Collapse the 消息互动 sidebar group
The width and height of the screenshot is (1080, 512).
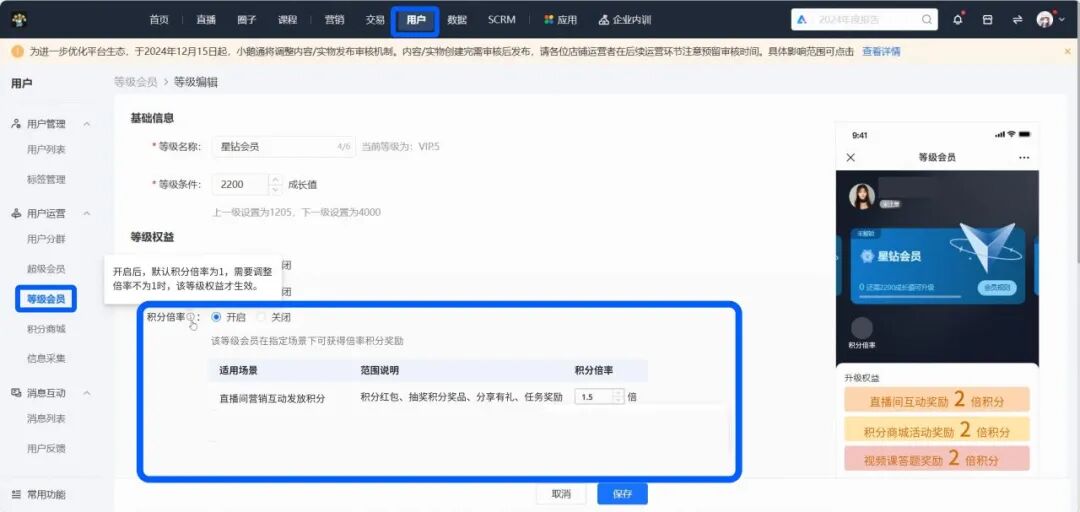pyautogui.click(x=87, y=393)
